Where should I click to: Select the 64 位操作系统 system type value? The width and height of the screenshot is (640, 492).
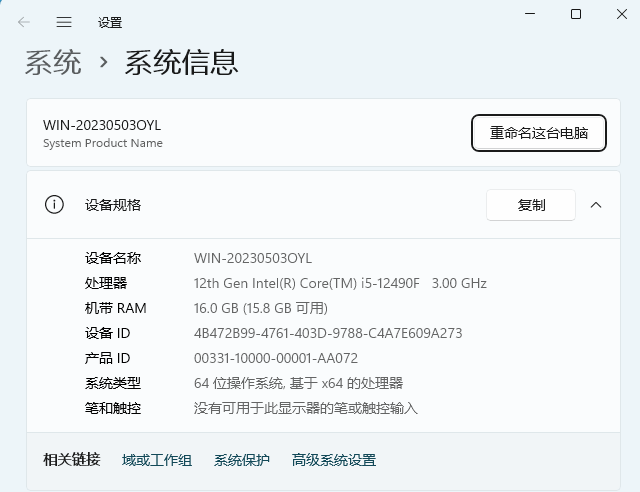click(298, 383)
